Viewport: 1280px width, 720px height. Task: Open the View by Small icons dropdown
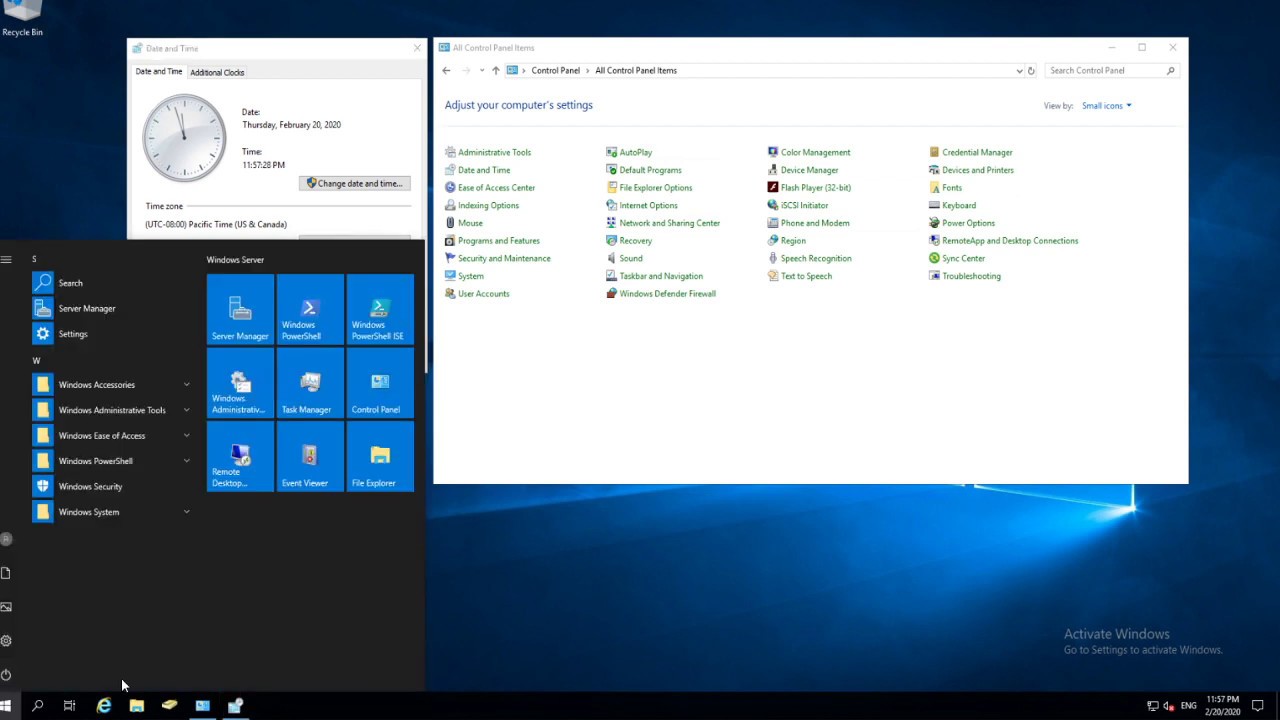(1106, 106)
